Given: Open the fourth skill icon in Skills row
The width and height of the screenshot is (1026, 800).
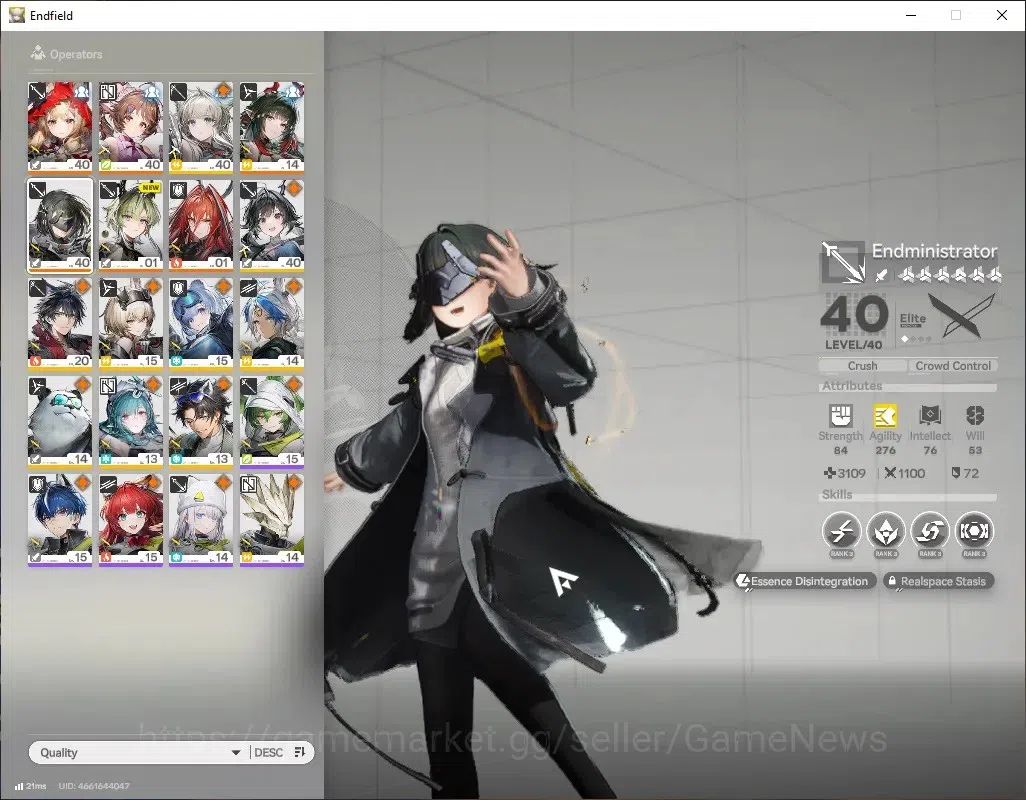Looking at the screenshot, I should tap(974, 530).
